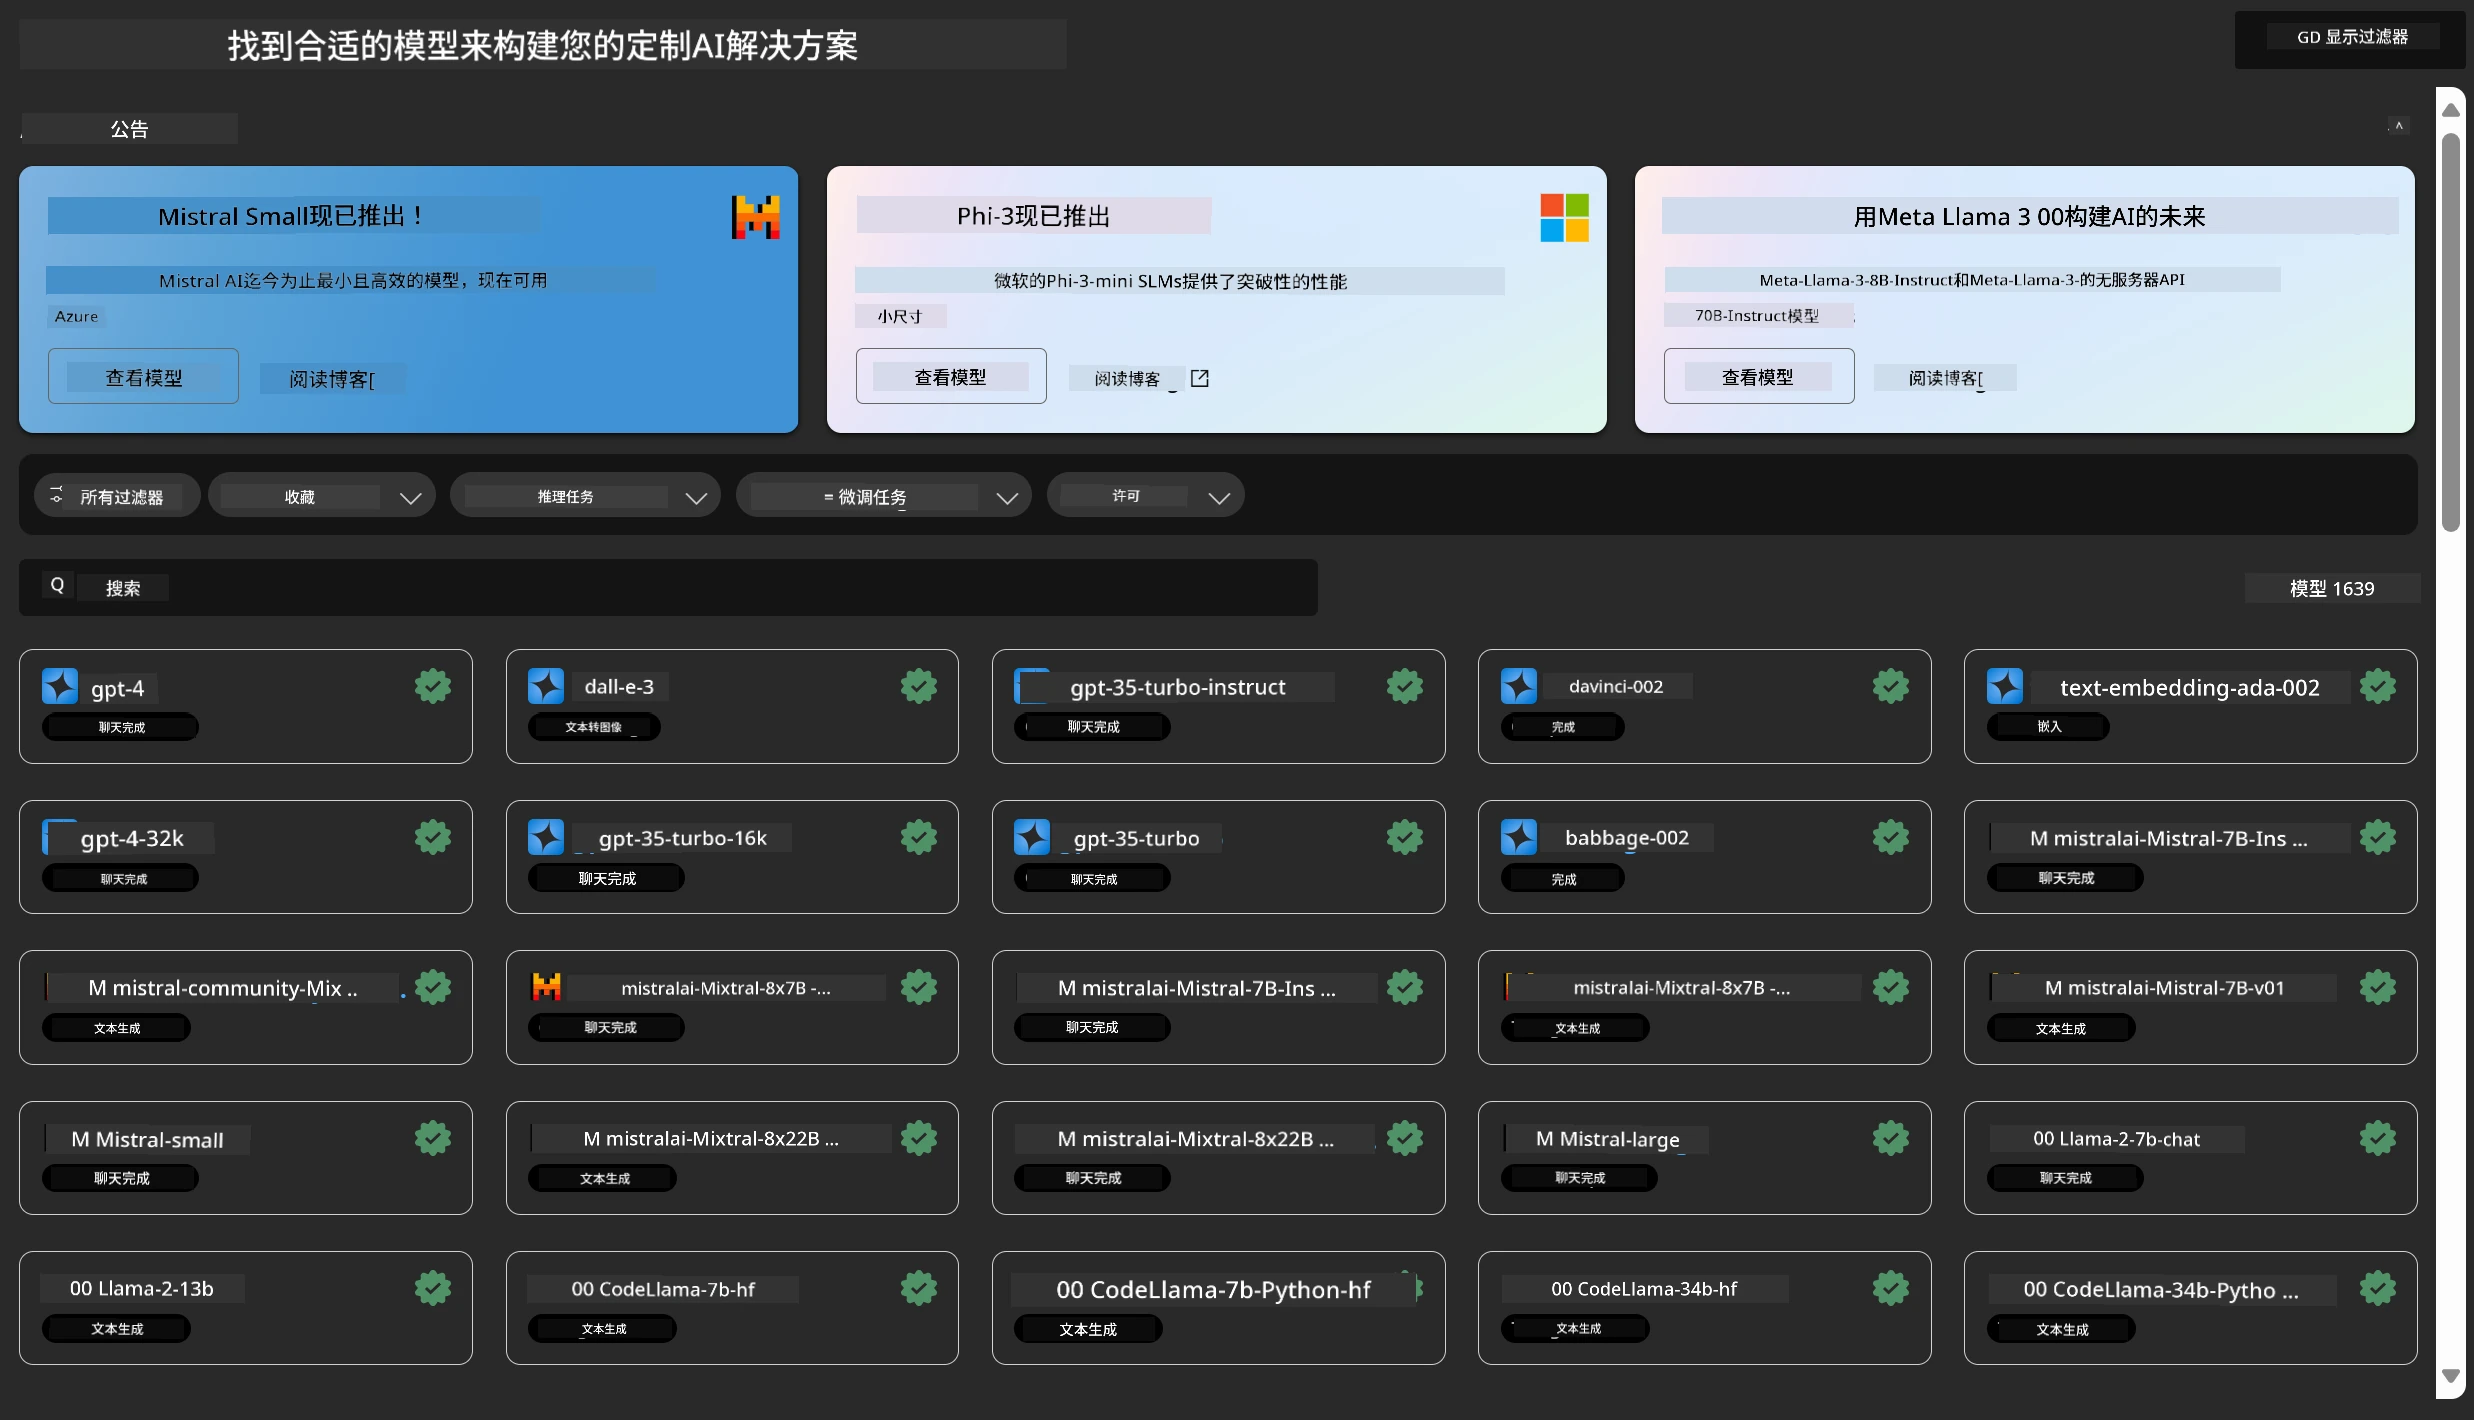This screenshot has height=1420, width=2474.
Task: Open the CodeLlama-34b-Python model card
Action: [x=2190, y=1308]
